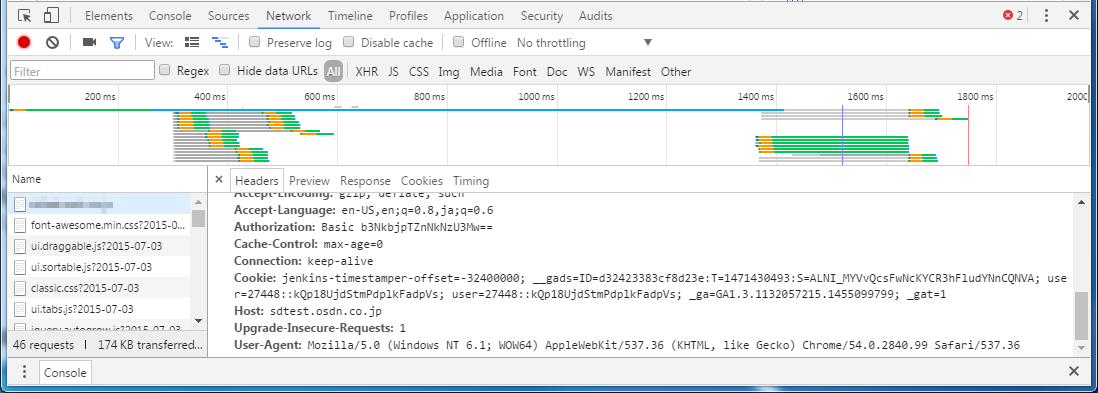The height and width of the screenshot is (393, 1098).
Task: Filter requests by JS
Action: (x=394, y=71)
